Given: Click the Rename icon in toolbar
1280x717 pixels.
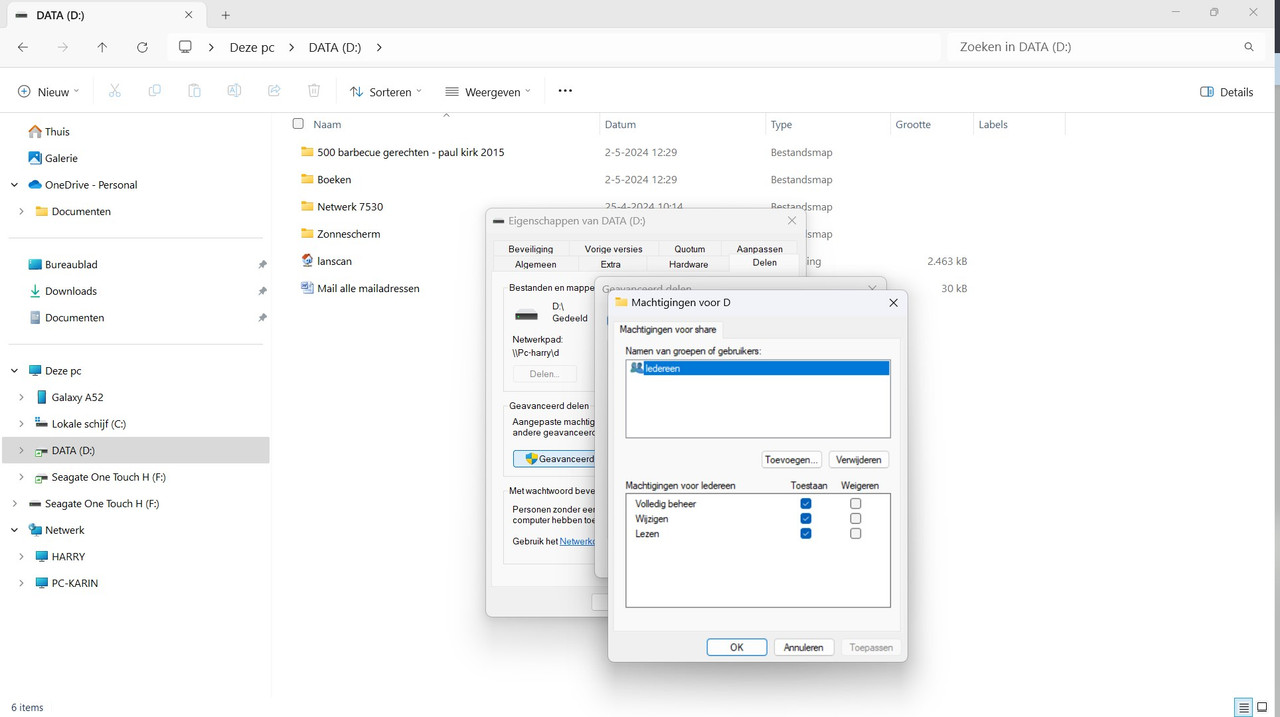Looking at the screenshot, I should pyautogui.click(x=234, y=91).
